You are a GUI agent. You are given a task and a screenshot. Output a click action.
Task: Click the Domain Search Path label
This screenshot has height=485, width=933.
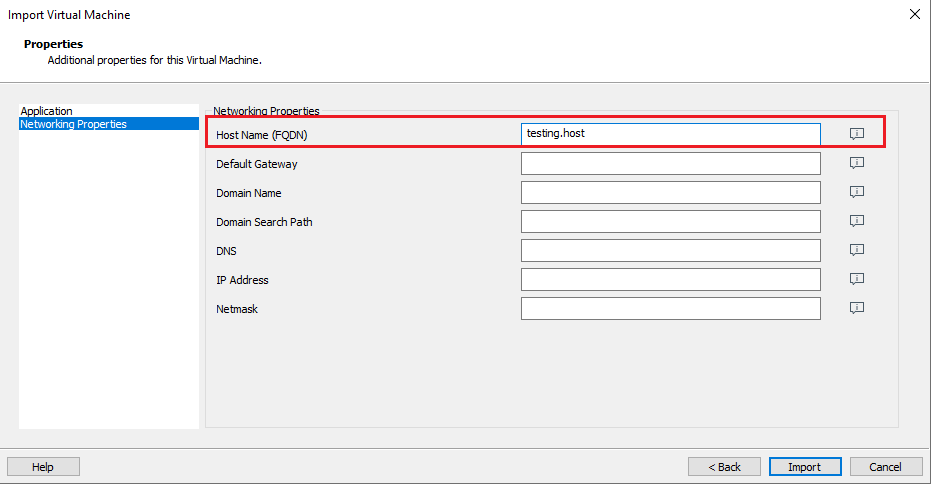point(264,222)
